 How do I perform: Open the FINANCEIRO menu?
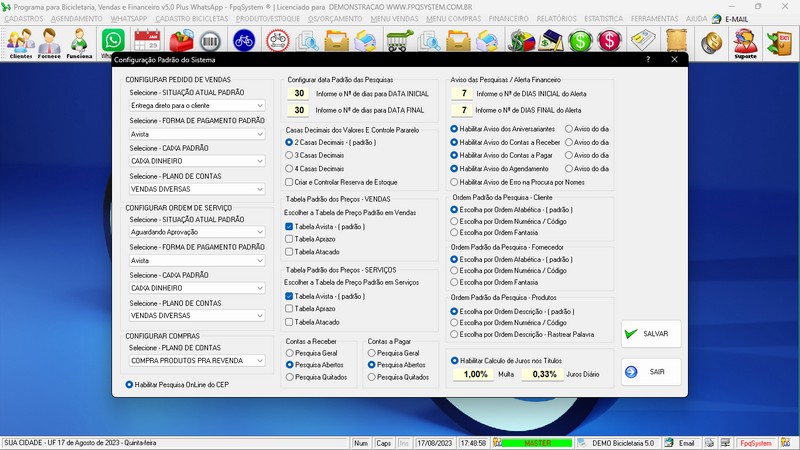tap(509, 19)
